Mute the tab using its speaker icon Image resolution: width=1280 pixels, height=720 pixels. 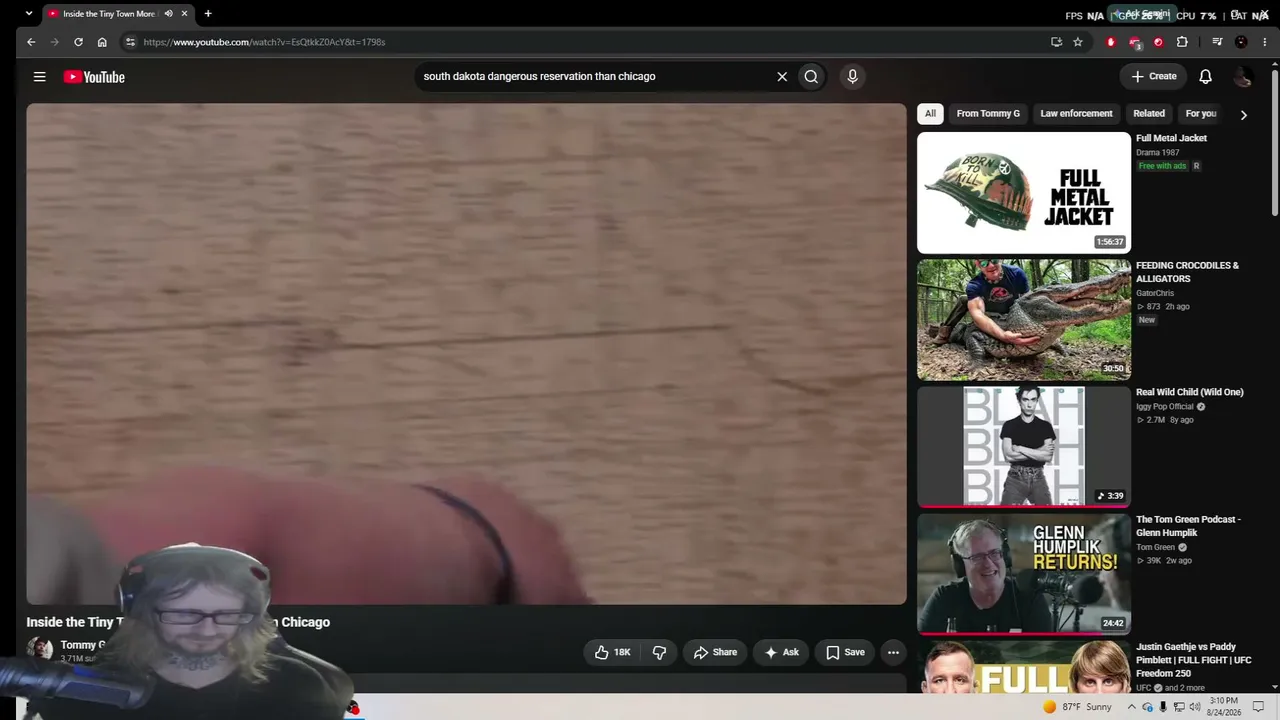tap(168, 14)
